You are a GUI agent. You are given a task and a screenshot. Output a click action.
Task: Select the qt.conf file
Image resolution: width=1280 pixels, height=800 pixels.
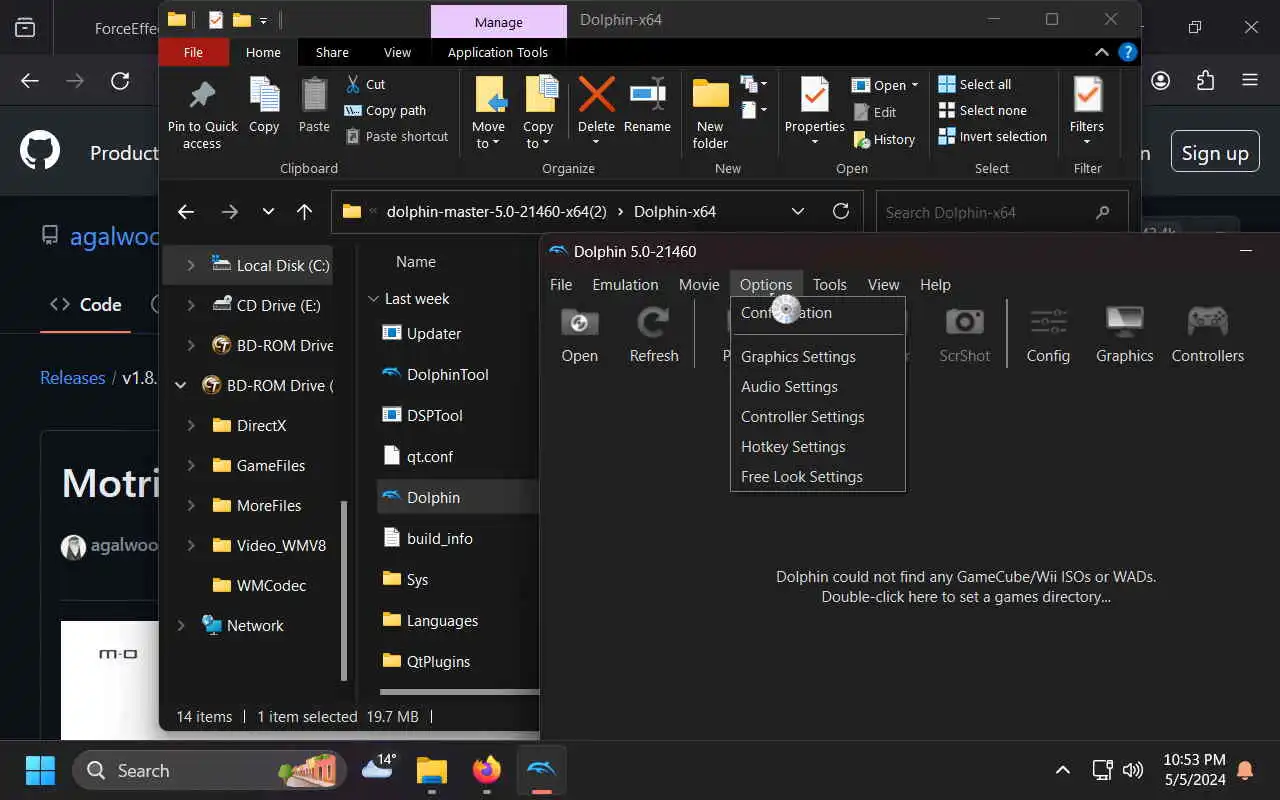[429, 456]
